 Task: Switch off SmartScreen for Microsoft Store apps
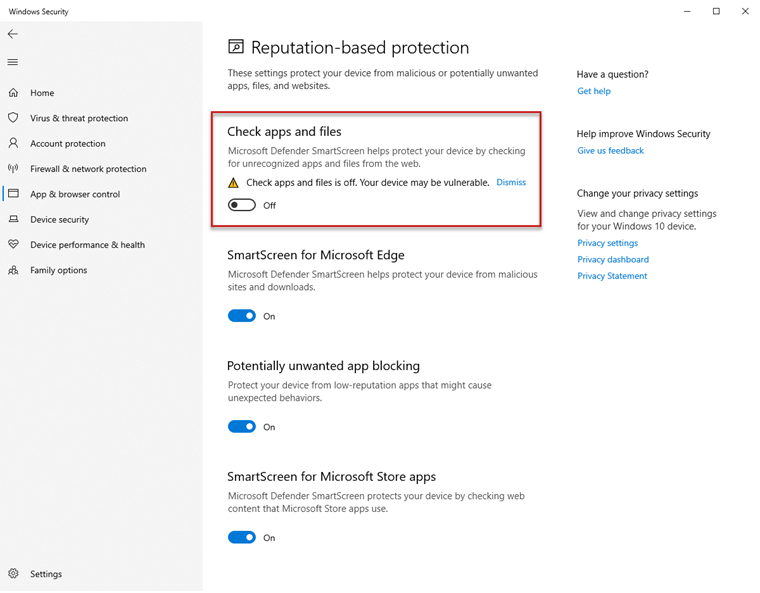point(242,537)
